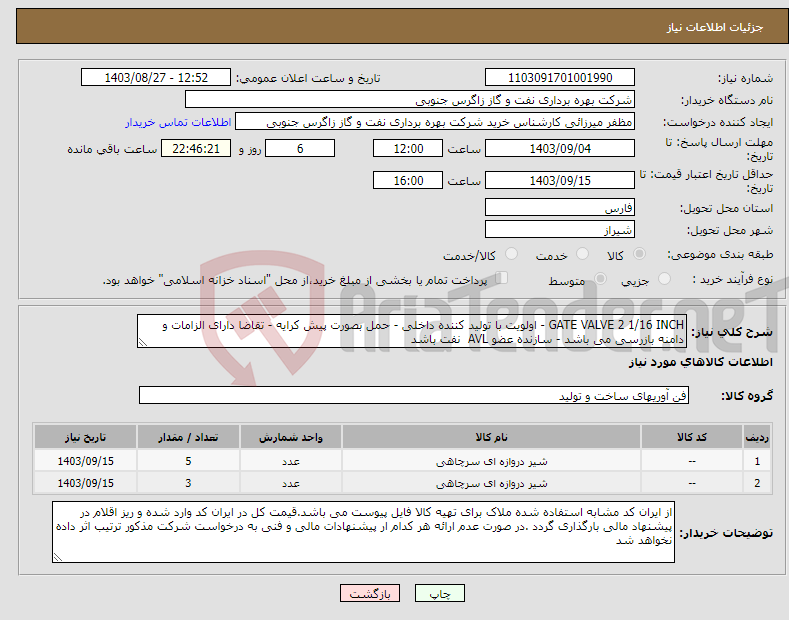
Task: Click the deadline time field 12:00
Action: tap(408, 148)
